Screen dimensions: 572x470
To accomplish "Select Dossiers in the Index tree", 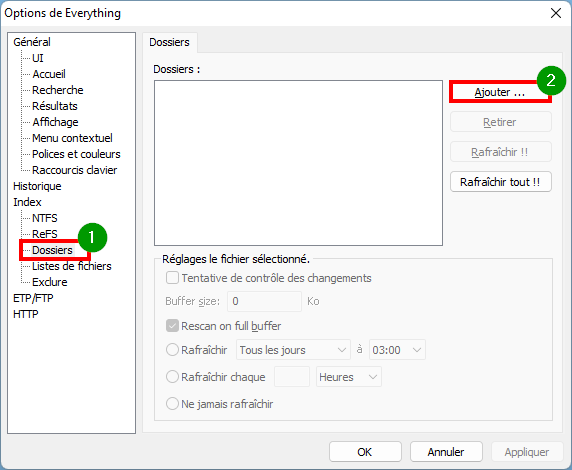I will 52,250.
